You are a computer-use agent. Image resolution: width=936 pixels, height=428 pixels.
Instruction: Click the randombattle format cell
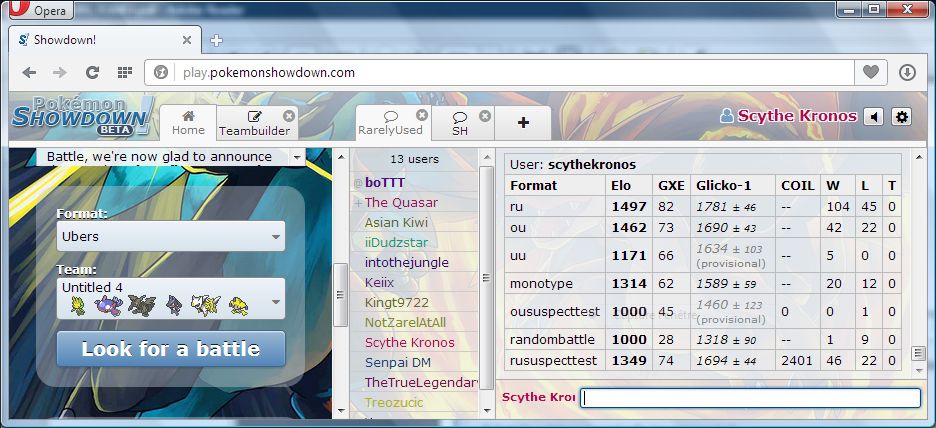point(555,340)
